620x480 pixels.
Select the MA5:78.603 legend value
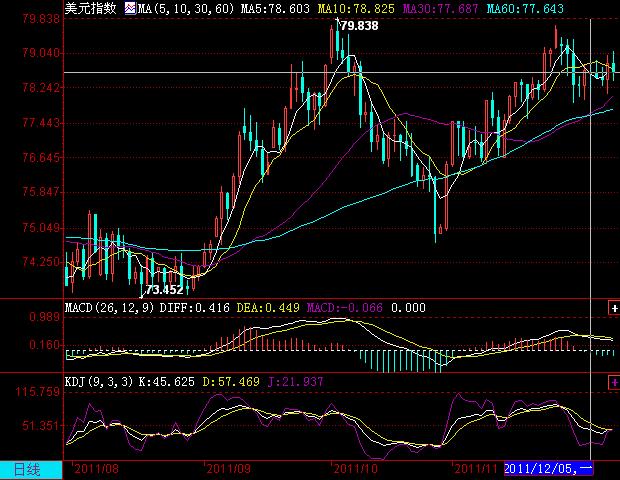pos(275,8)
